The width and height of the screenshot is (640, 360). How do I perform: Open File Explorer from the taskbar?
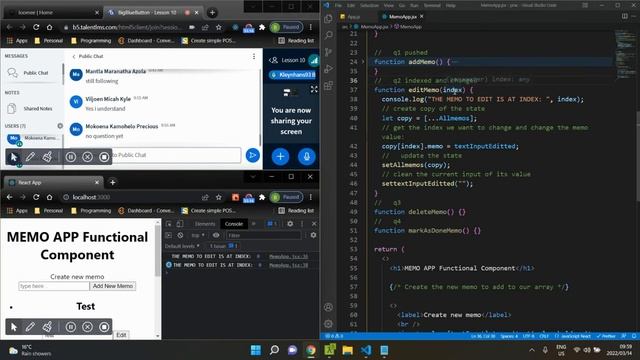click(347, 350)
